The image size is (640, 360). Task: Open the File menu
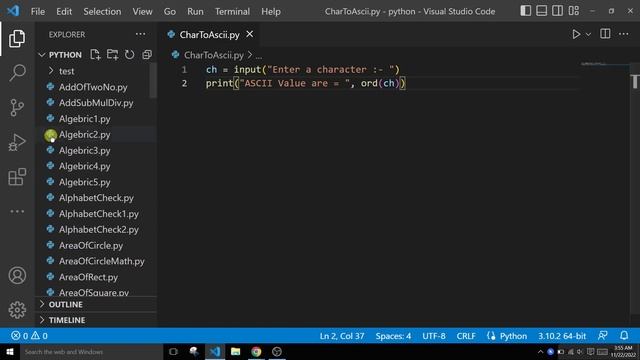[x=38, y=11]
